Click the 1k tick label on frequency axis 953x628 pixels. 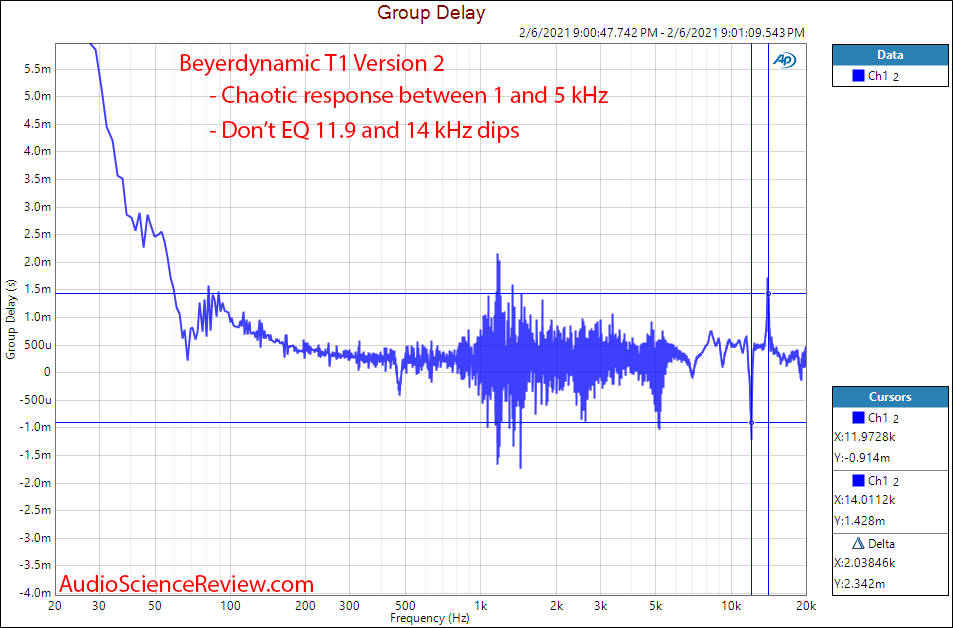point(481,606)
